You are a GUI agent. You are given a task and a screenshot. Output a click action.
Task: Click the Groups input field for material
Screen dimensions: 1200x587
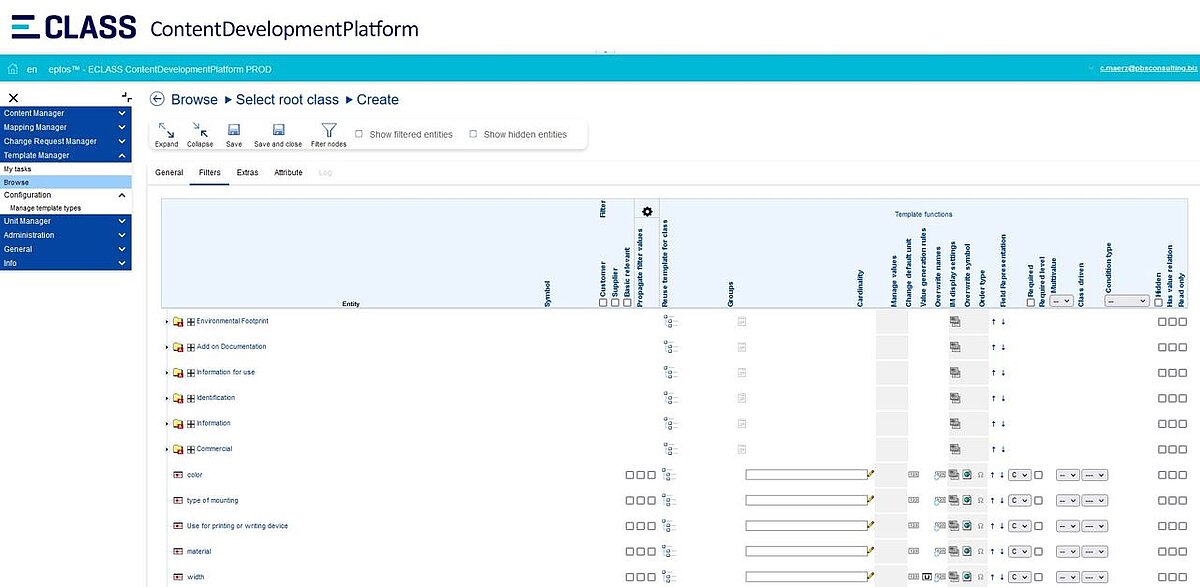(x=805, y=551)
